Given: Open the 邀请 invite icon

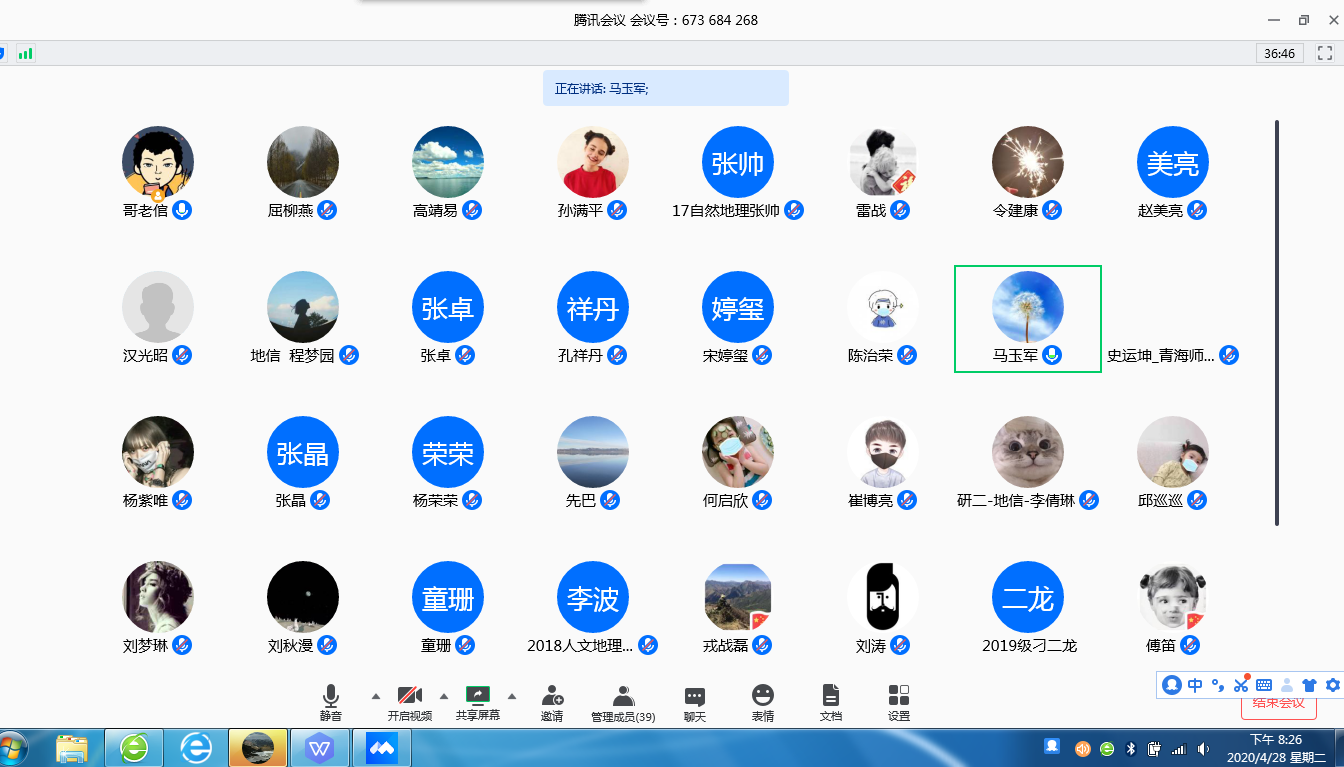Looking at the screenshot, I should (x=552, y=702).
